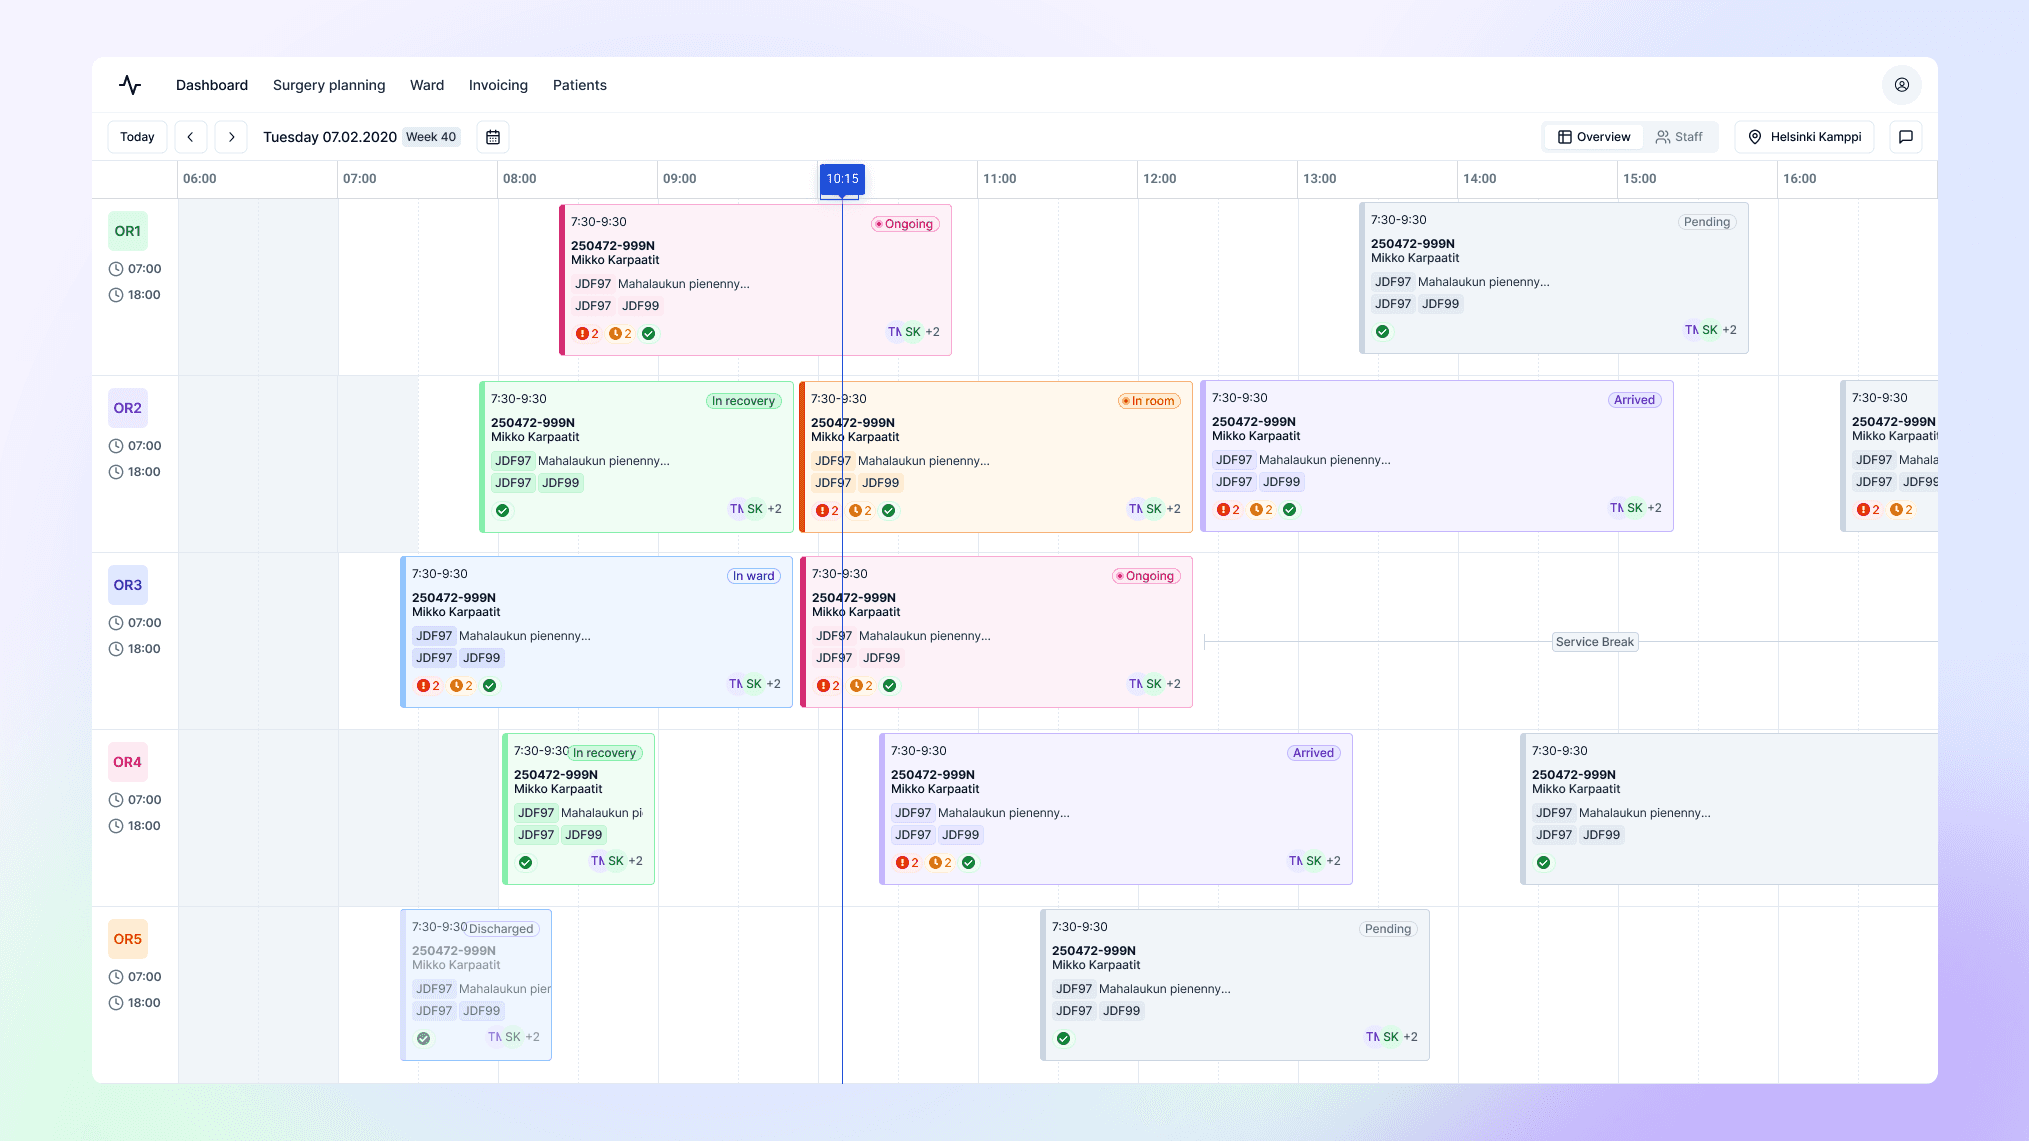This screenshot has height=1141, width=2029.
Task: Click the Service Break label in OR3
Action: [1594, 642]
